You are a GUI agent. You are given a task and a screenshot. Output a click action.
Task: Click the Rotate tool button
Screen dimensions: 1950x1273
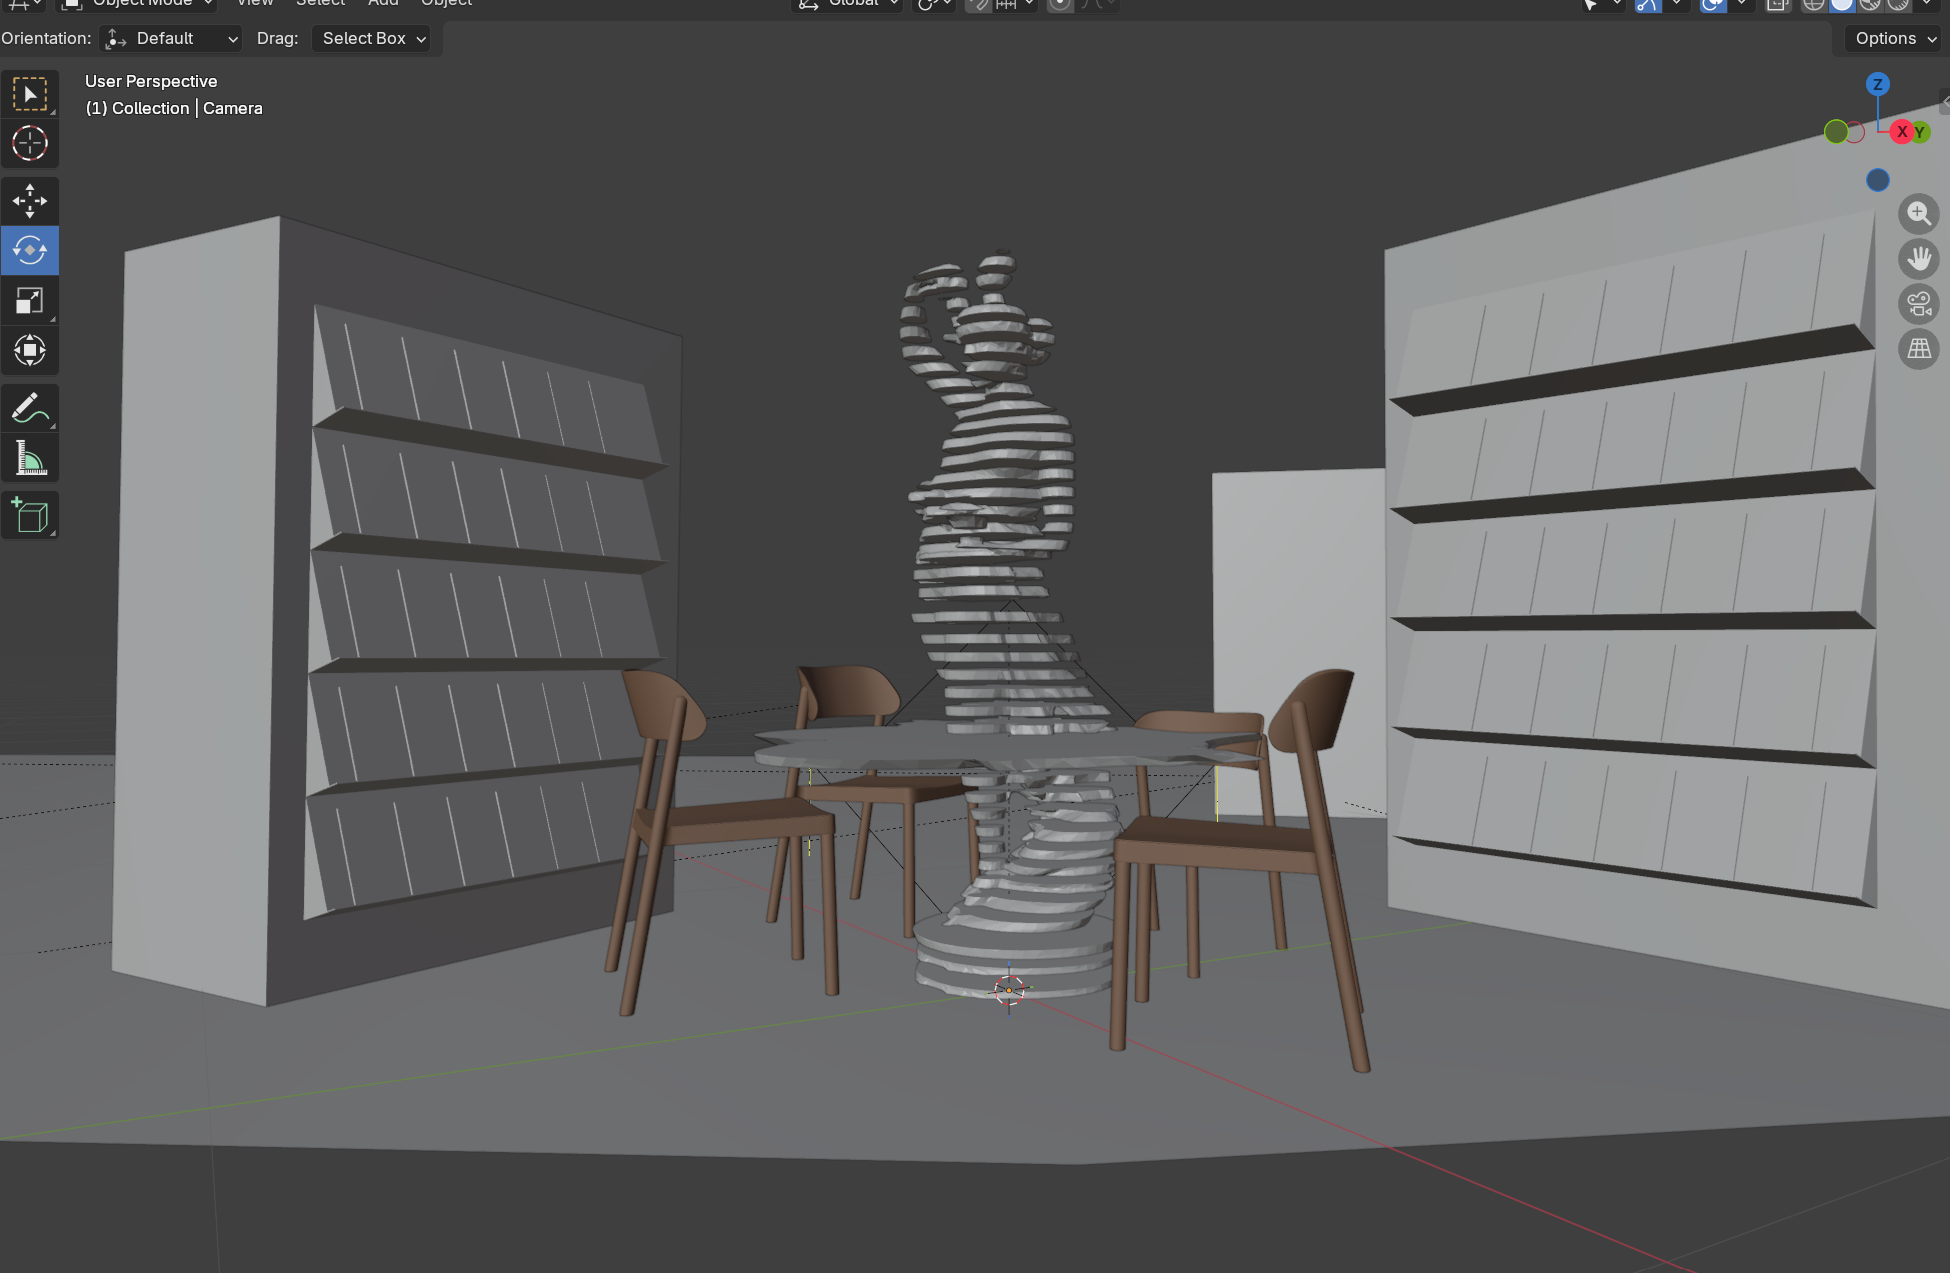click(30, 250)
